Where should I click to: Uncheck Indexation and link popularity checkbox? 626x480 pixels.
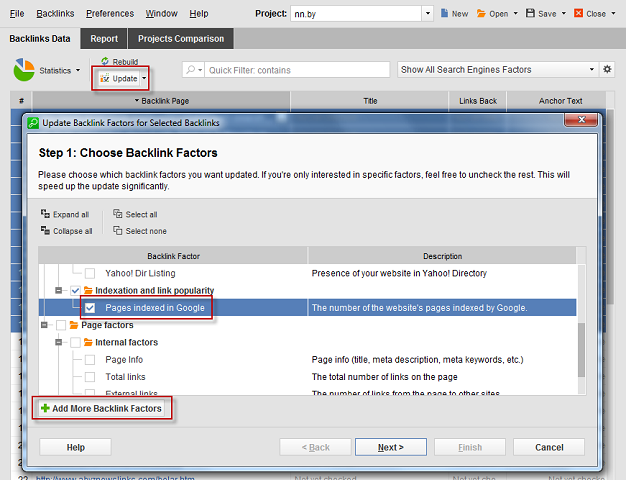[x=75, y=290]
